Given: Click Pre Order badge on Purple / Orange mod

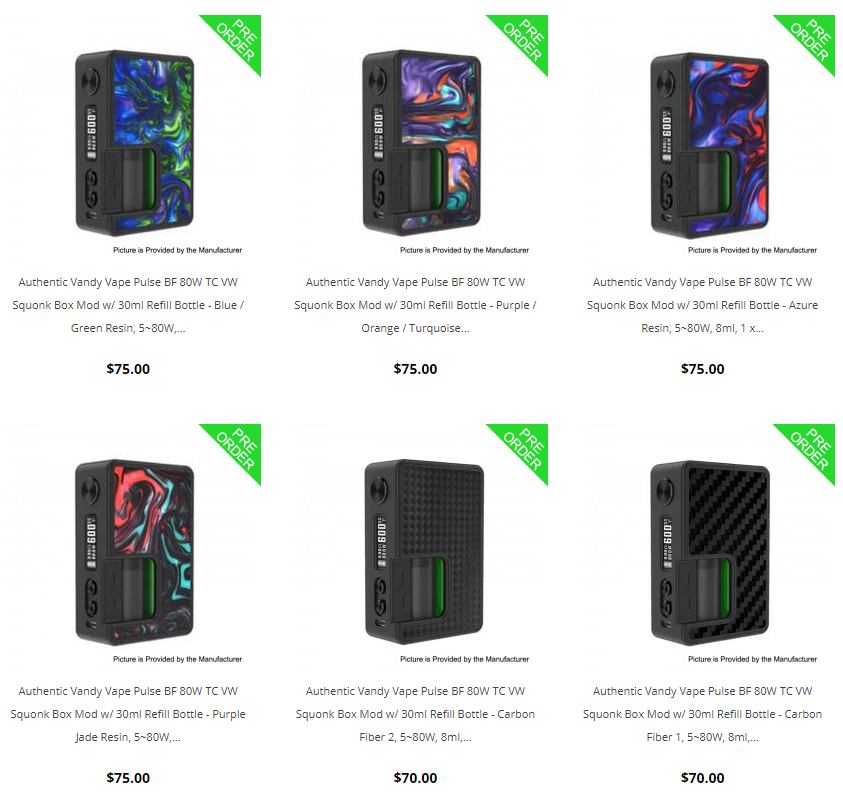Looking at the screenshot, I should [x=525, y=39].
